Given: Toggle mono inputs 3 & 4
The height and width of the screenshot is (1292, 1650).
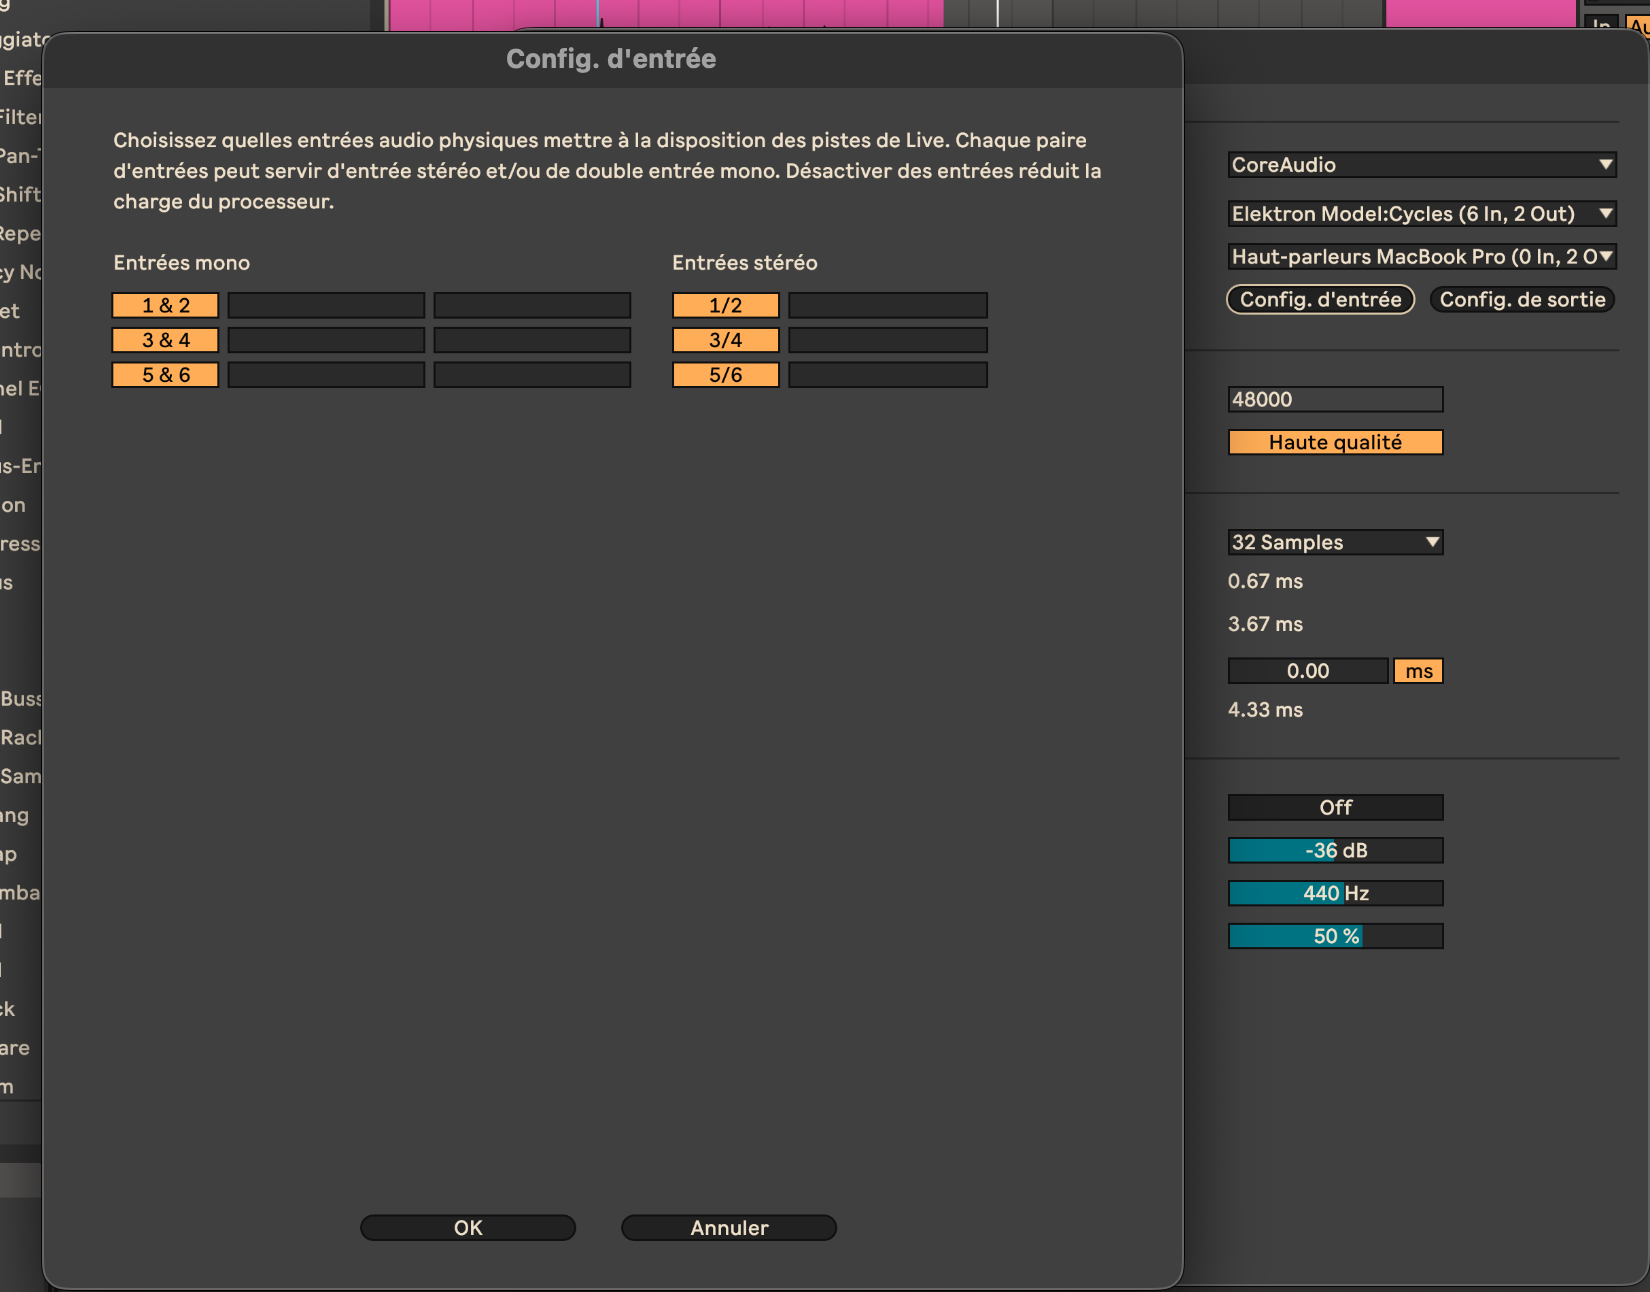Looking at the screenshot, I should tap(165, 340).
